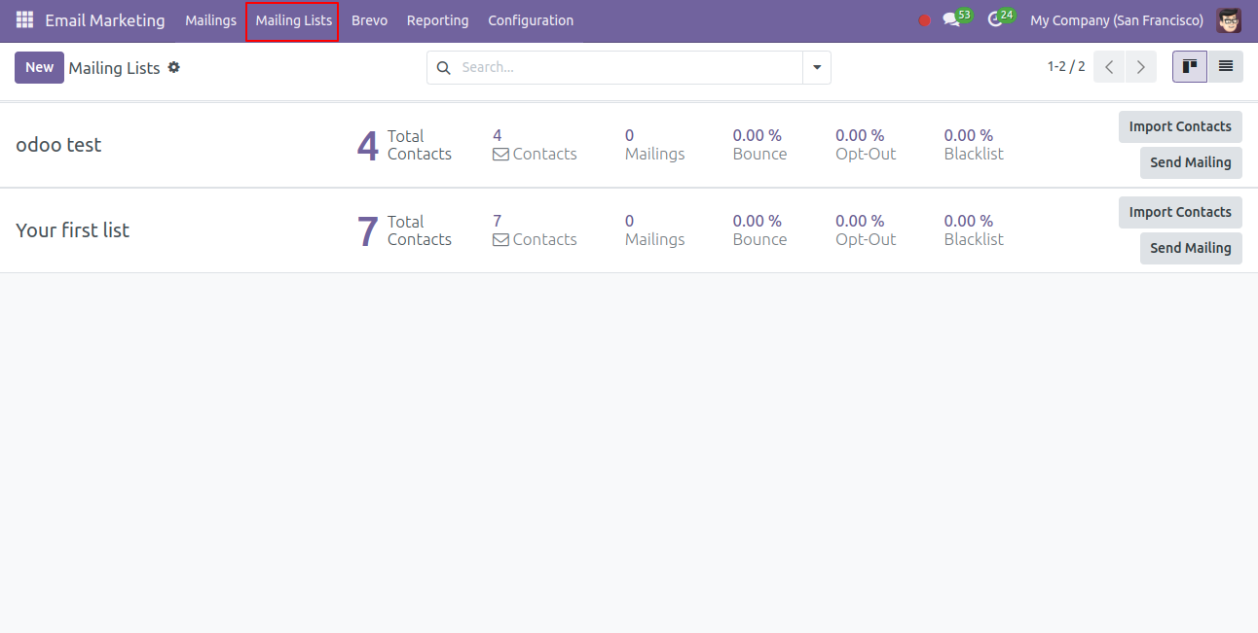Viewport: 1258px width, 633px height.
Task: Click the user avatar in top bar
Action: click(x=1228, y=20)
